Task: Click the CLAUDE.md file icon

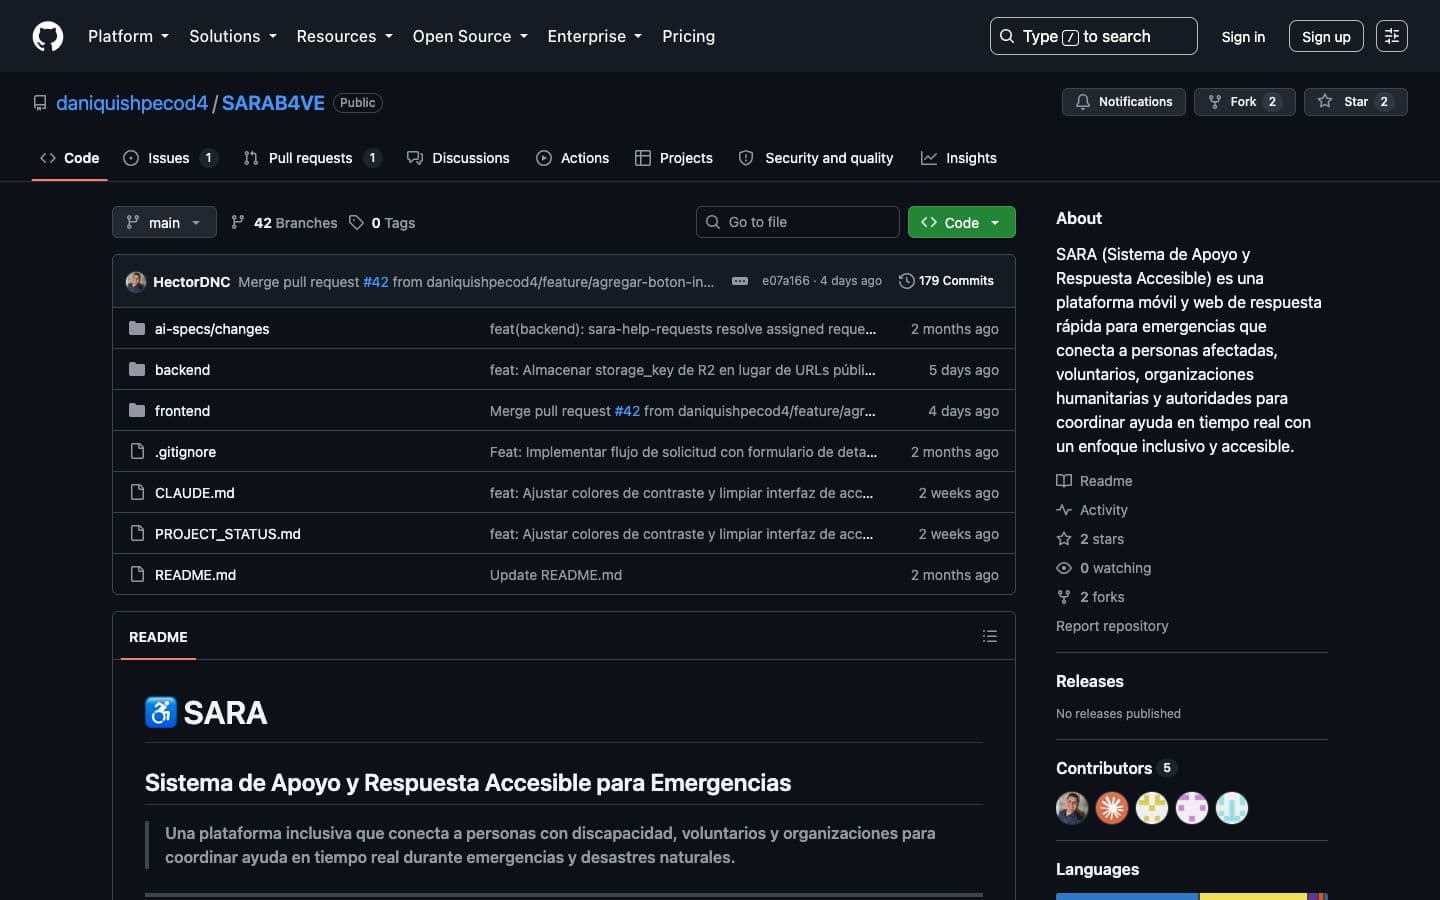Action: tap(137, 492)
